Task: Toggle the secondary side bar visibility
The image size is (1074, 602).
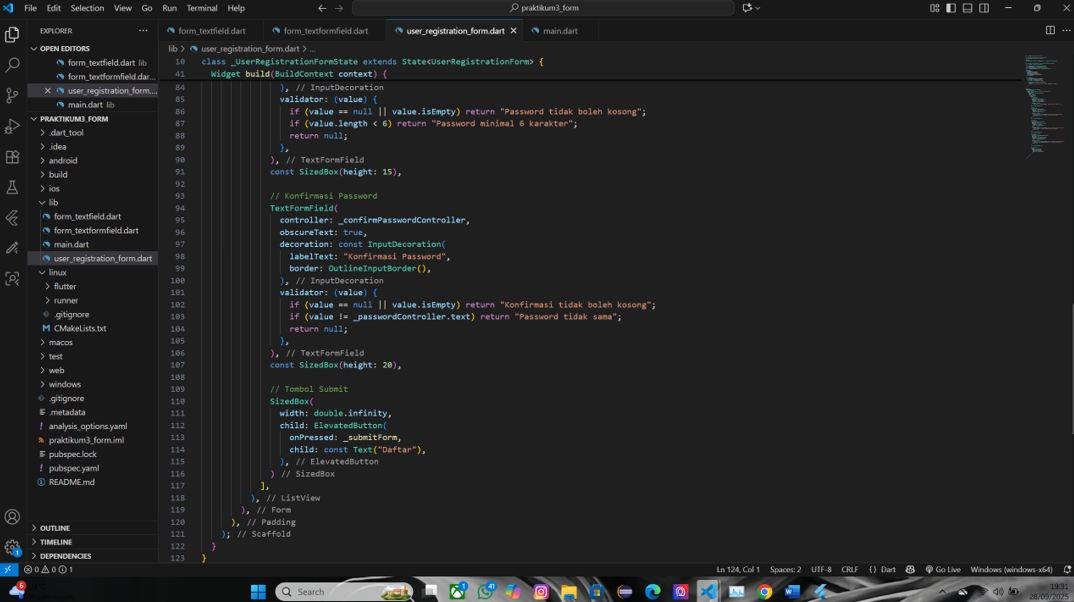Action: click(x=984, y=8)
